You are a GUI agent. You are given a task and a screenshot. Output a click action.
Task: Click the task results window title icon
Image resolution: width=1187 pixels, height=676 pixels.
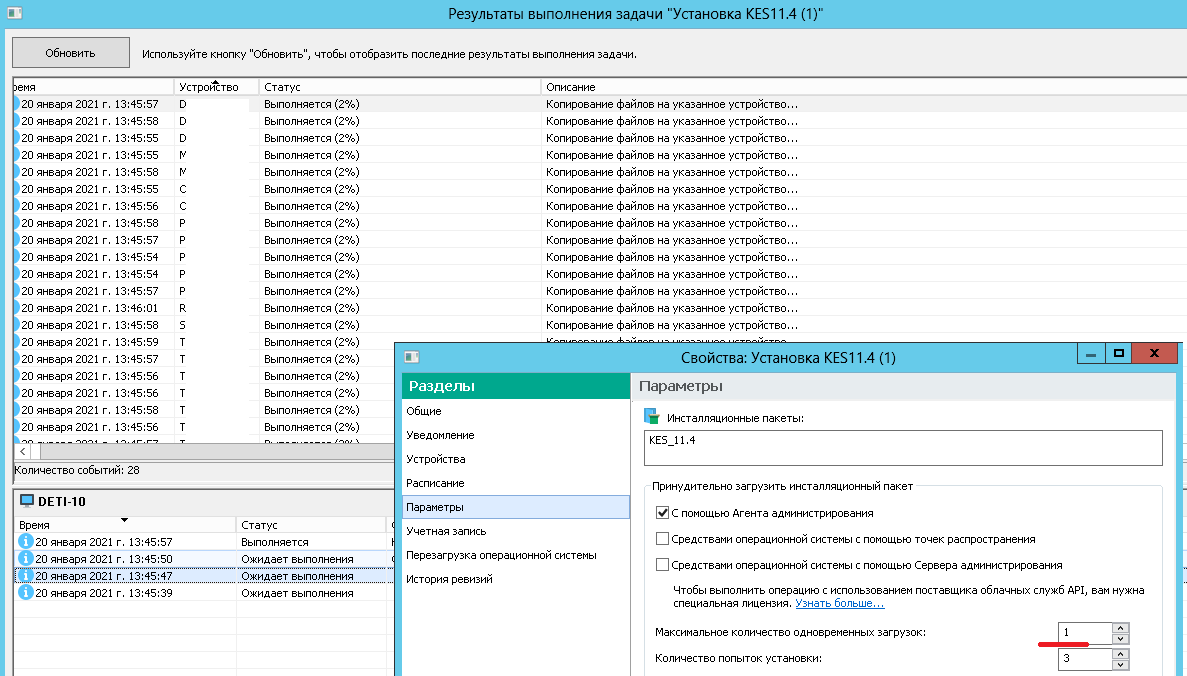click(x=14, y=13)
